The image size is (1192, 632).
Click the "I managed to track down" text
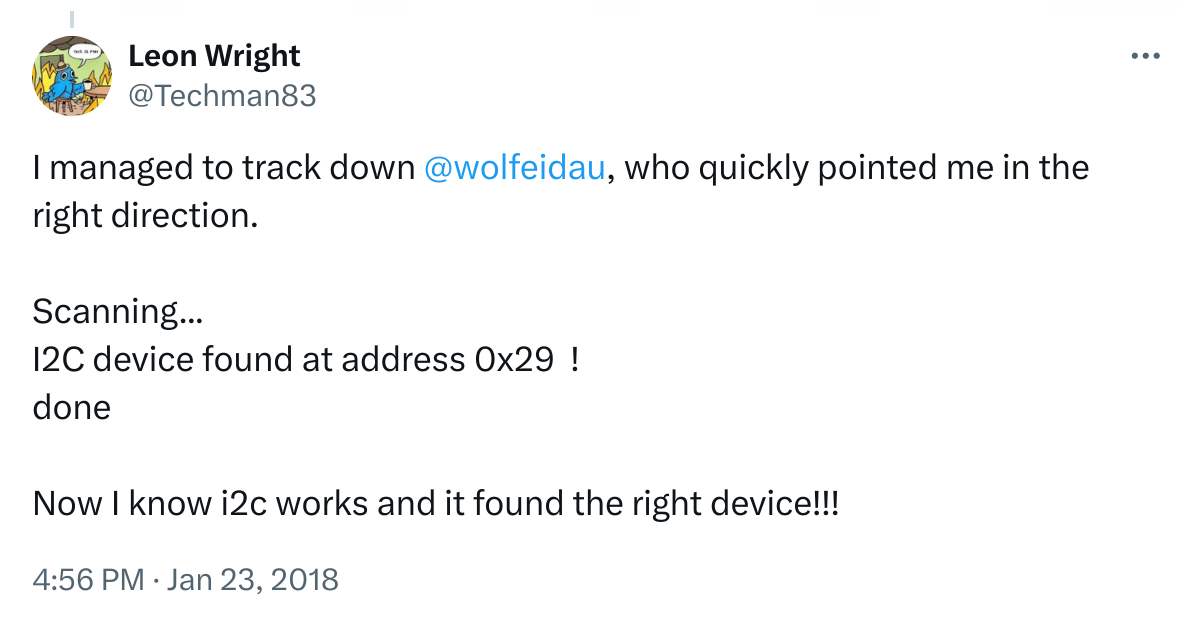(x=224, y=168)
